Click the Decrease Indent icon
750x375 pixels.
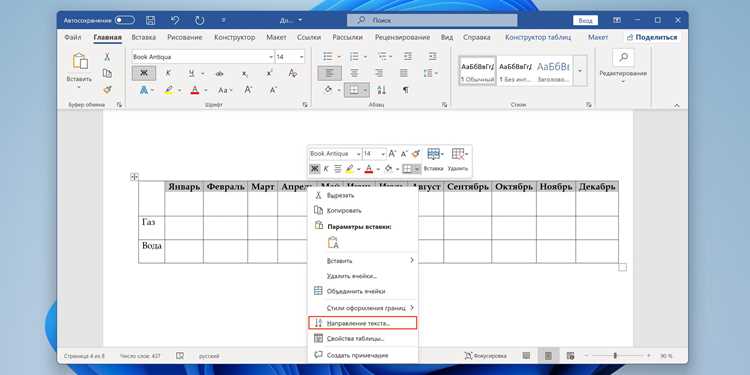[408, 57]
